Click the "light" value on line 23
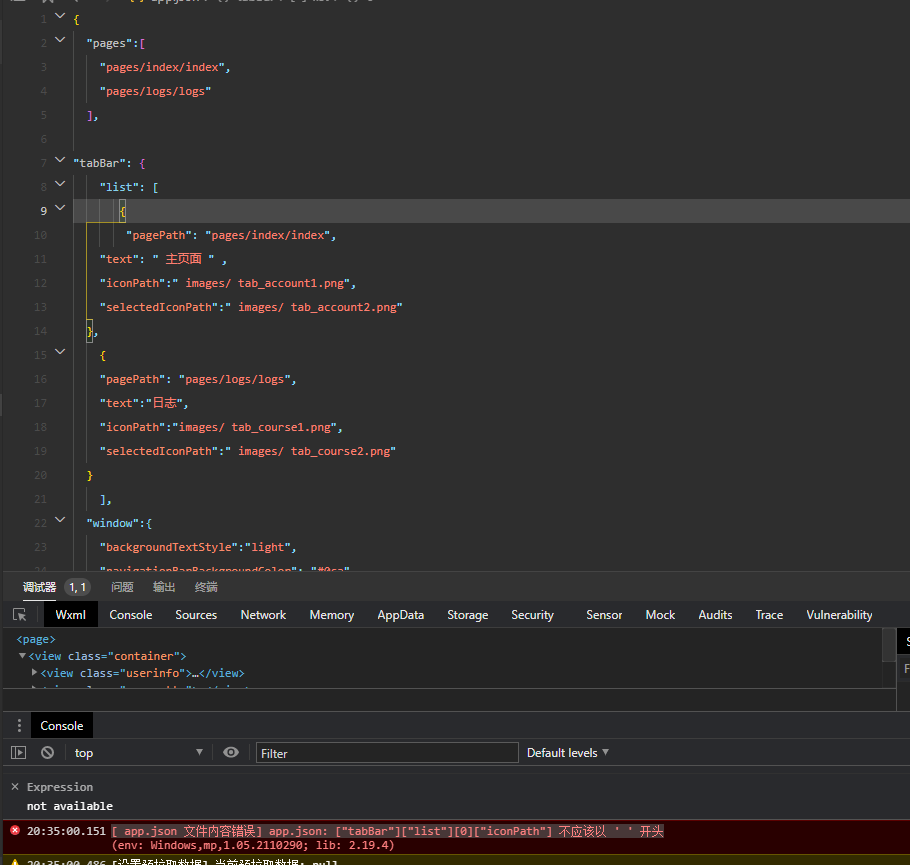The image size is (910, 865). pos(268,547)
